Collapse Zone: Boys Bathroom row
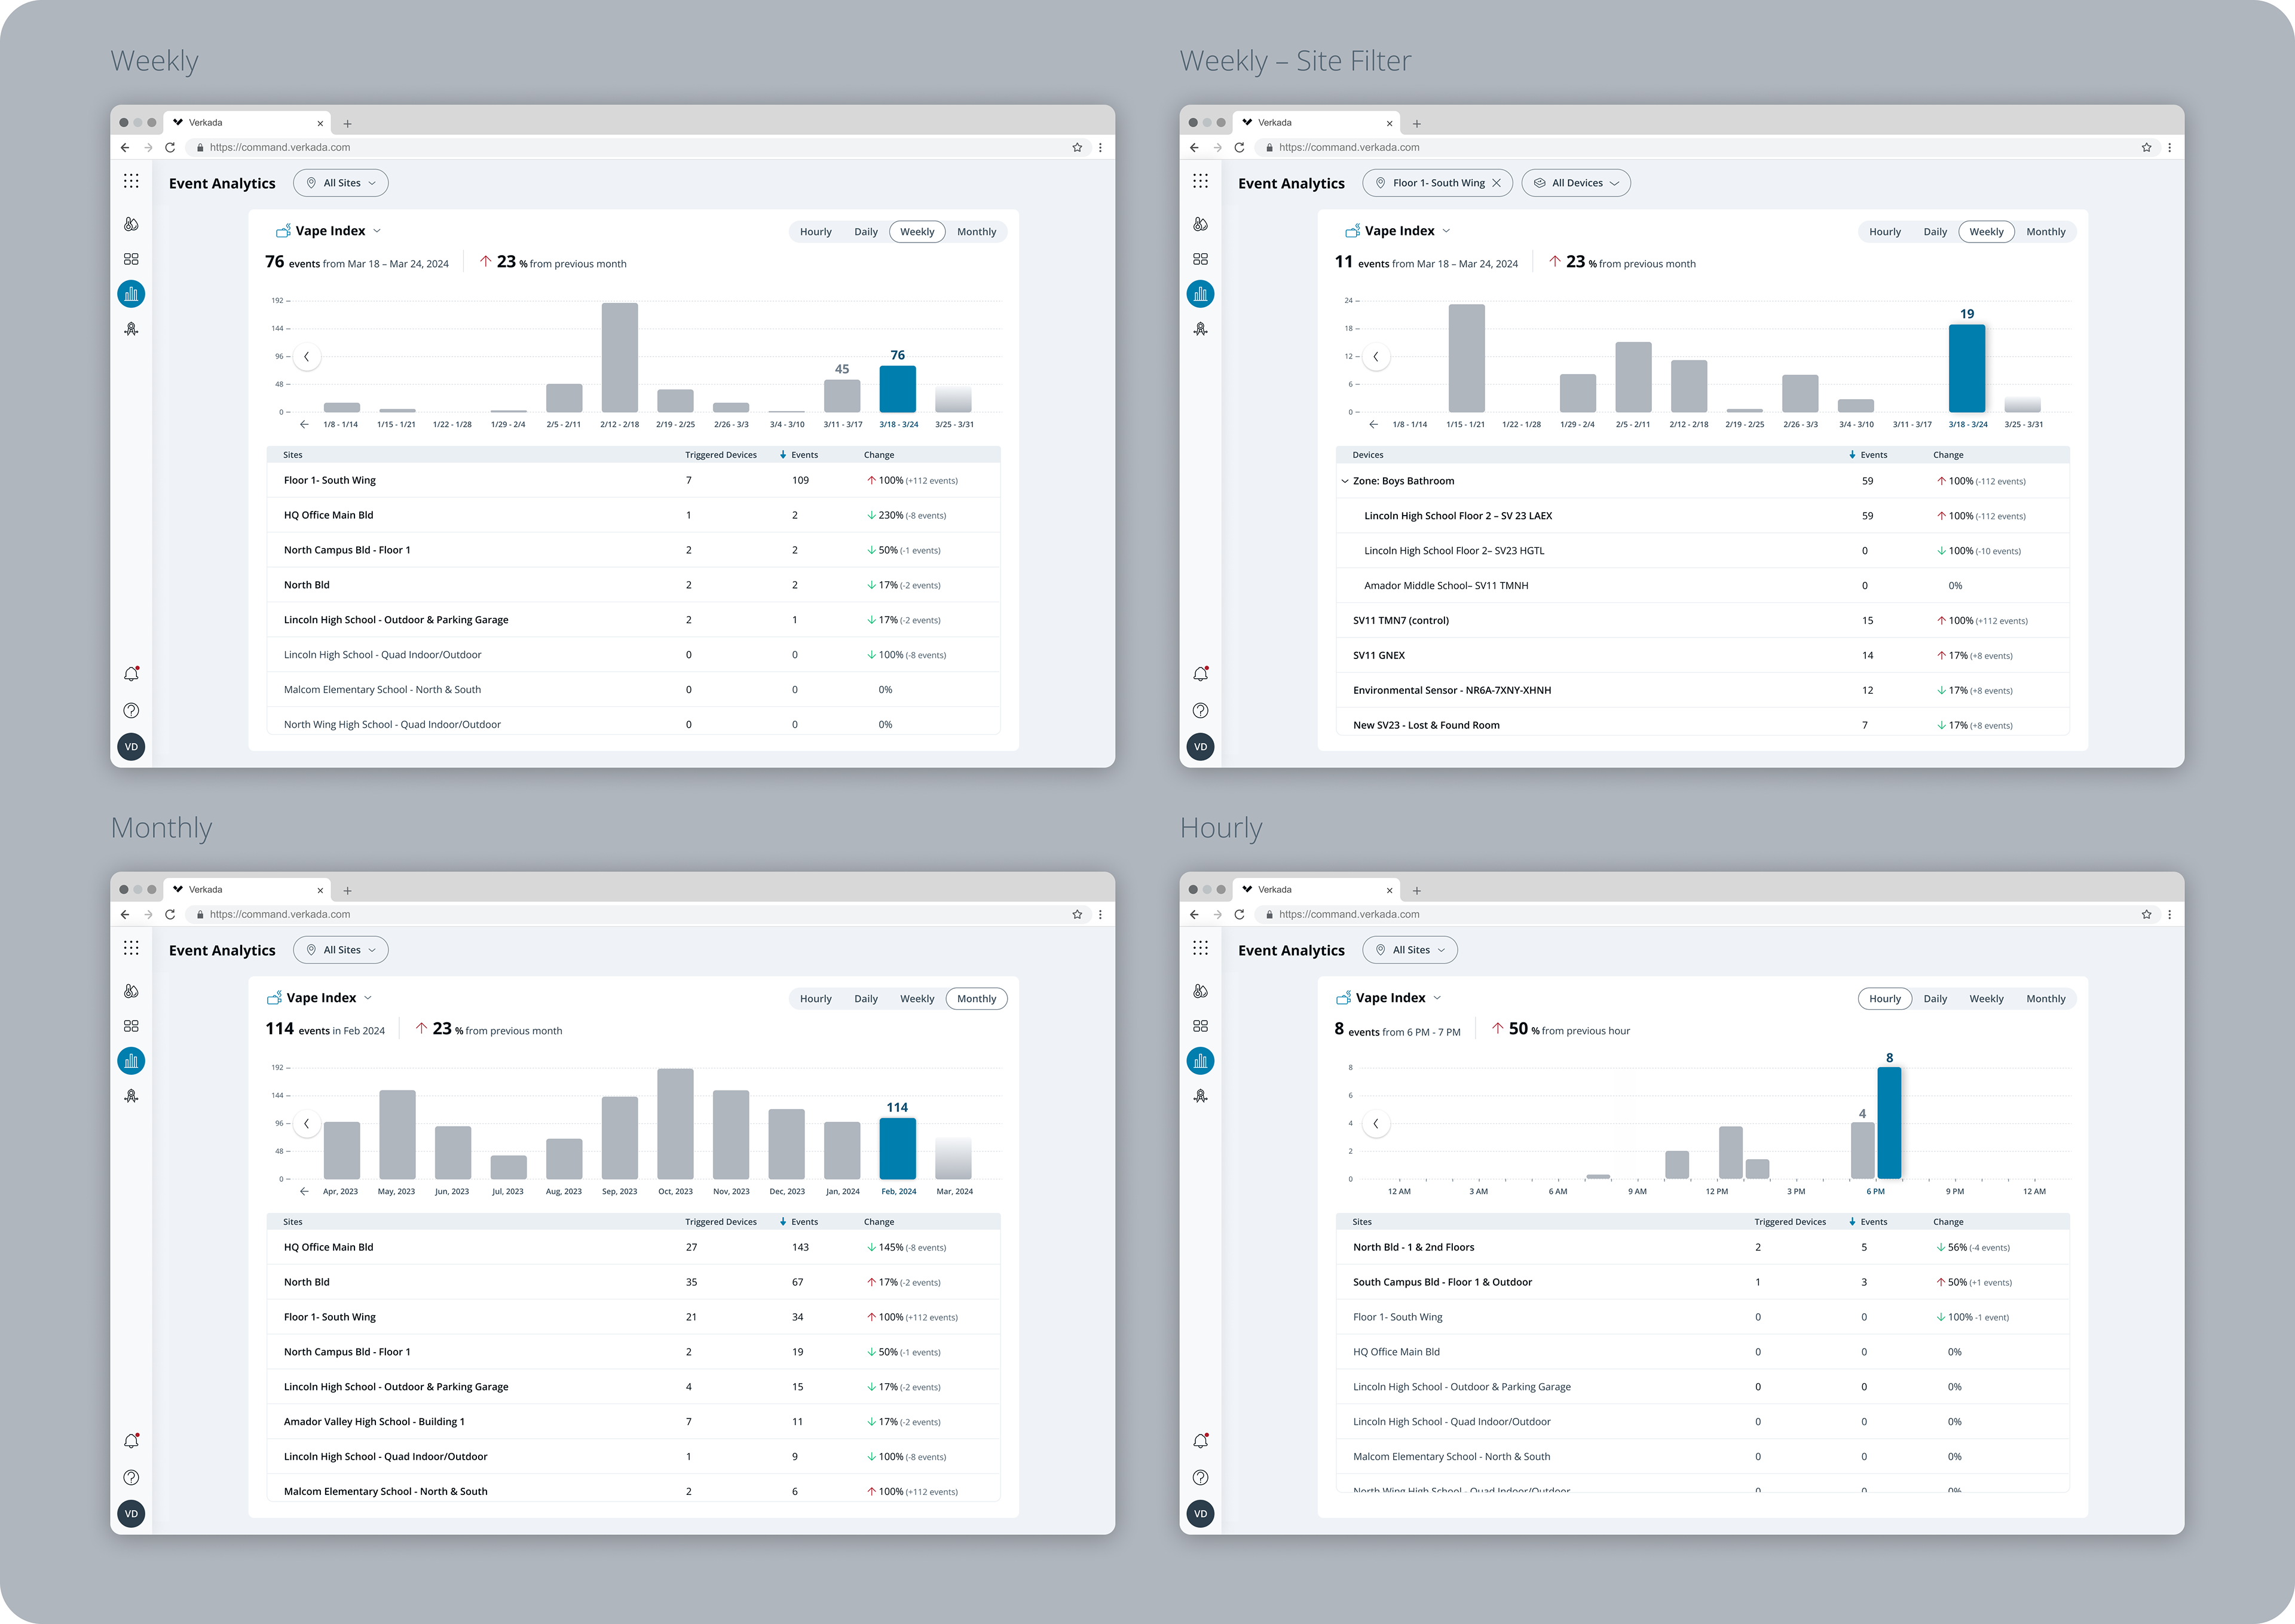This screenshot has width=2295, height=1624. (x=1345, y=481)
